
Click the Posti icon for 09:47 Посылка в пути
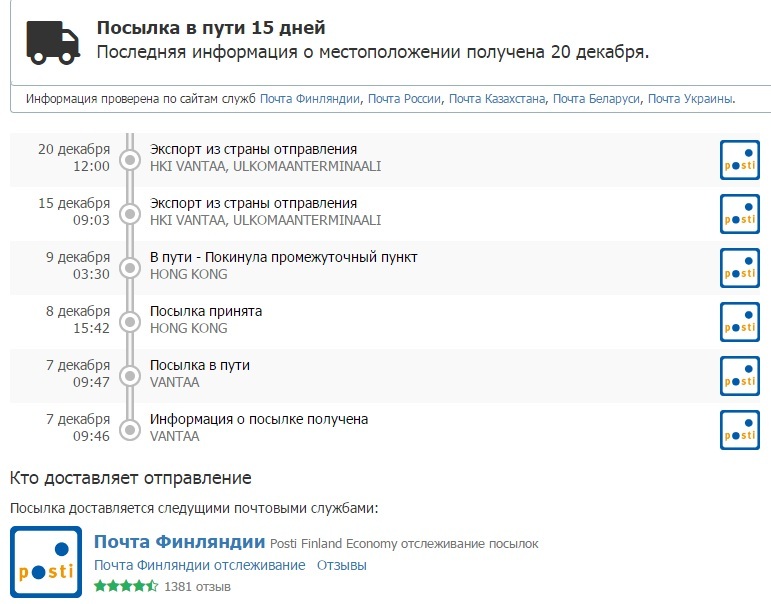tap(740, 376)
